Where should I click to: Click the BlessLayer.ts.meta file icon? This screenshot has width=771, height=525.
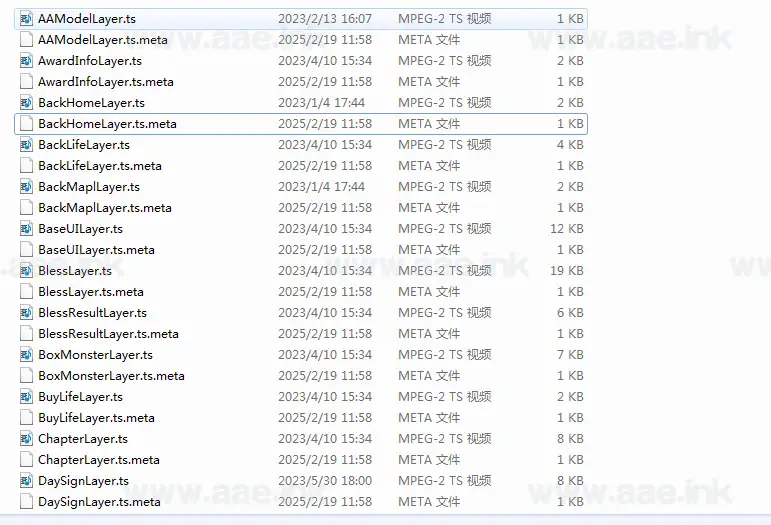coord(26,292)
